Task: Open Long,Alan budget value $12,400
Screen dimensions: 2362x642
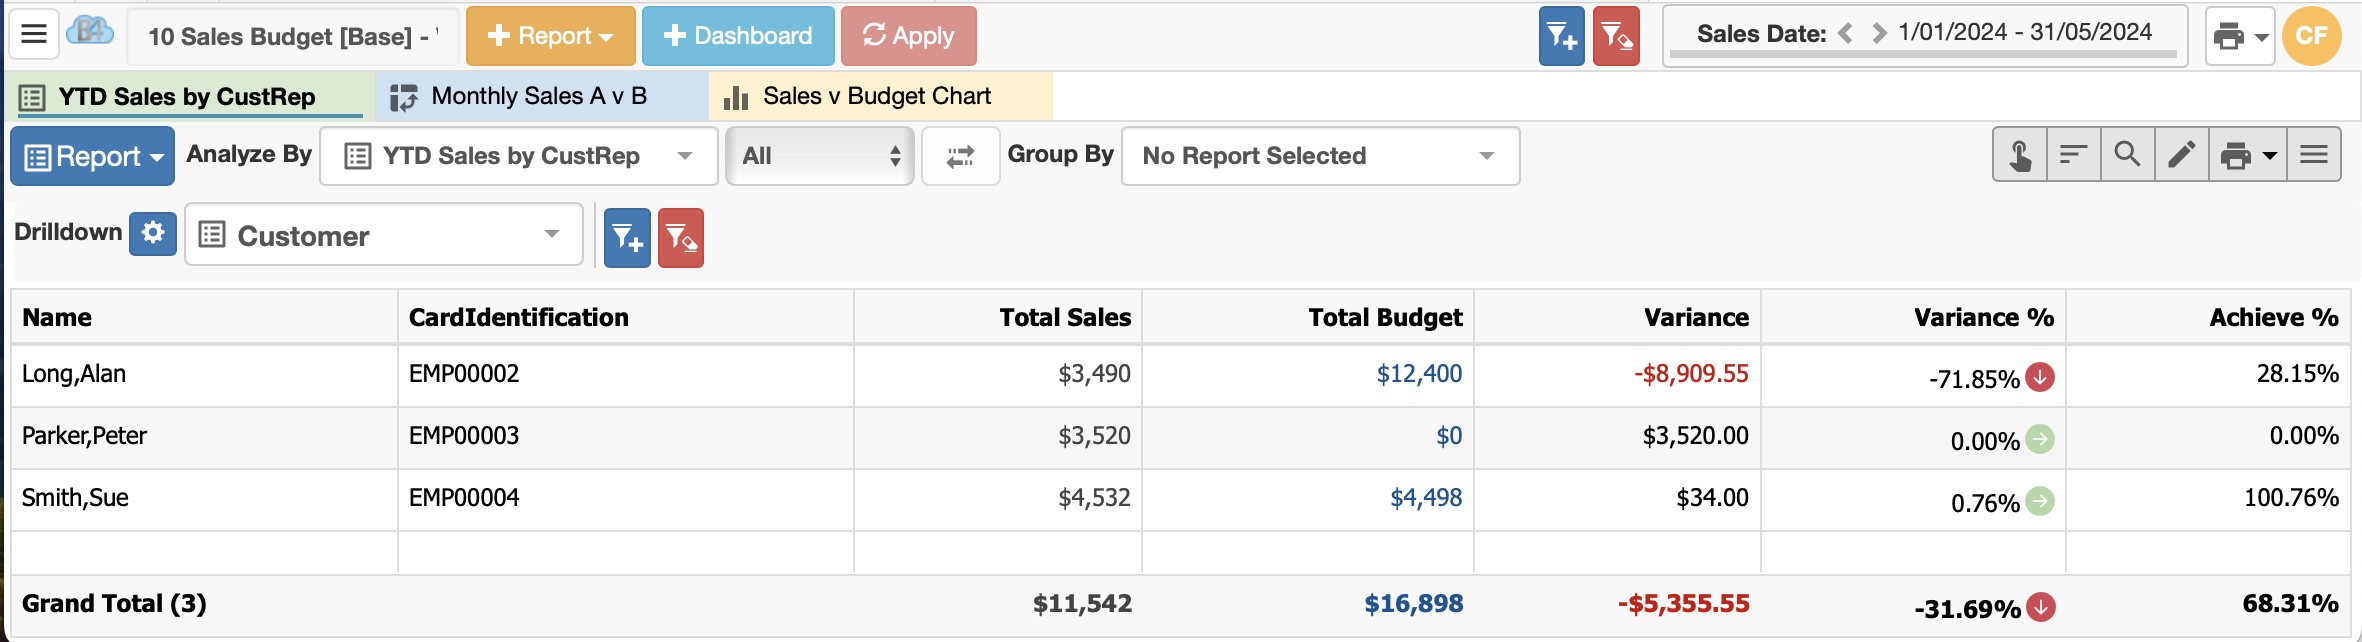Action: click(1419, 374)
